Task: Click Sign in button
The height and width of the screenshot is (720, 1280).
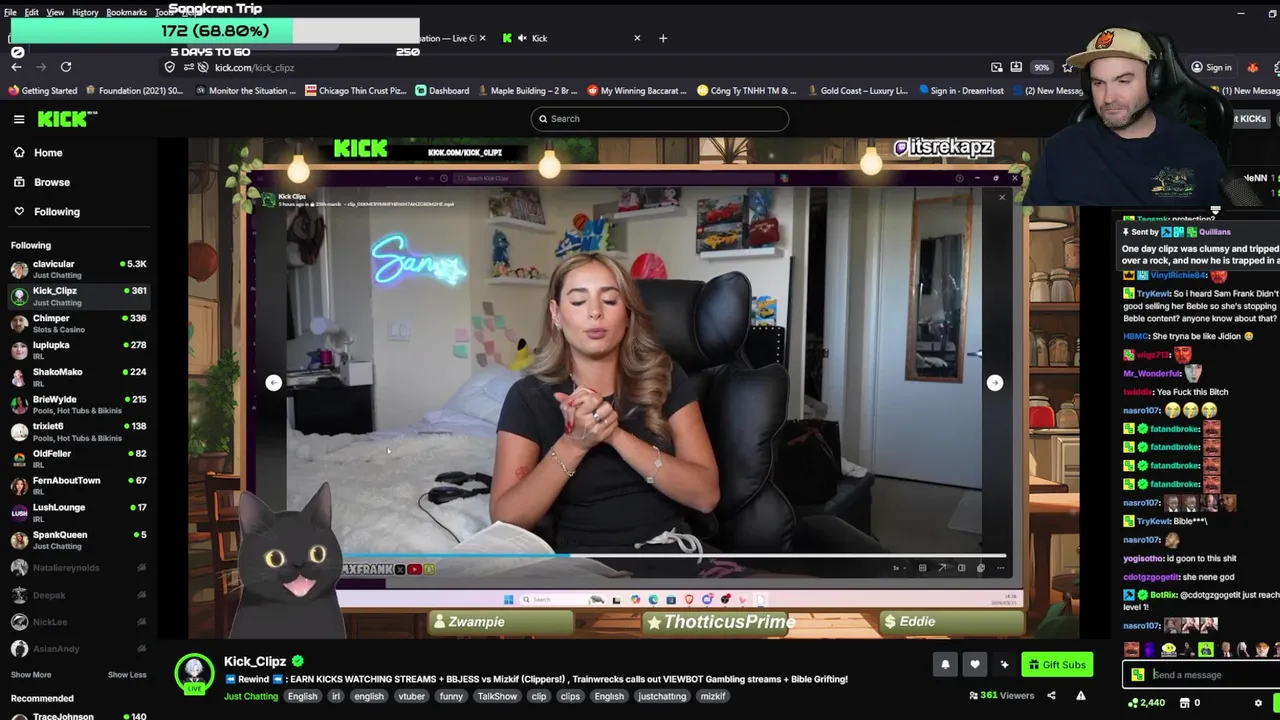Action: [x=1211, y=67]
